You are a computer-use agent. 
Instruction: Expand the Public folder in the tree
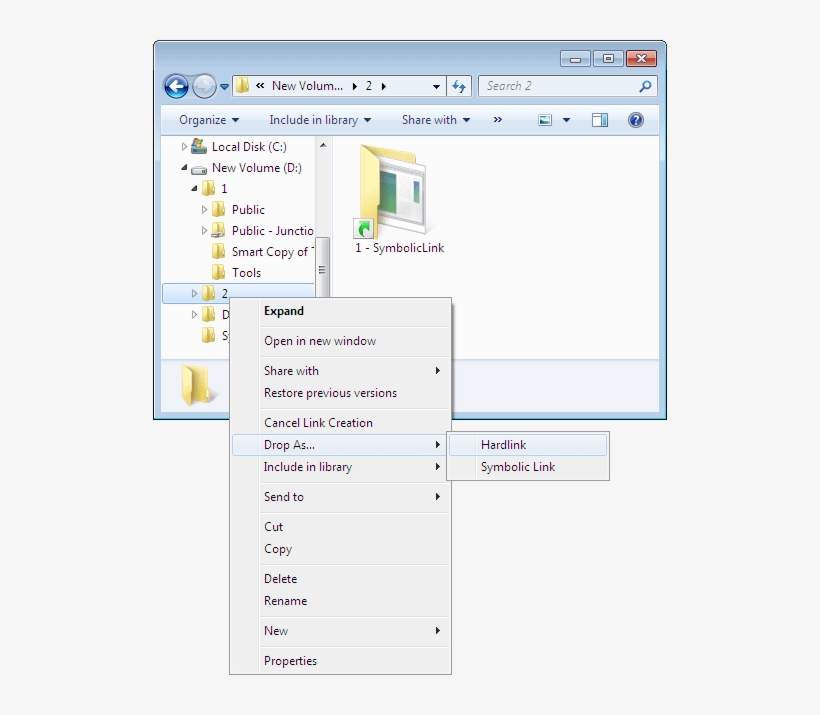[206, 209]
